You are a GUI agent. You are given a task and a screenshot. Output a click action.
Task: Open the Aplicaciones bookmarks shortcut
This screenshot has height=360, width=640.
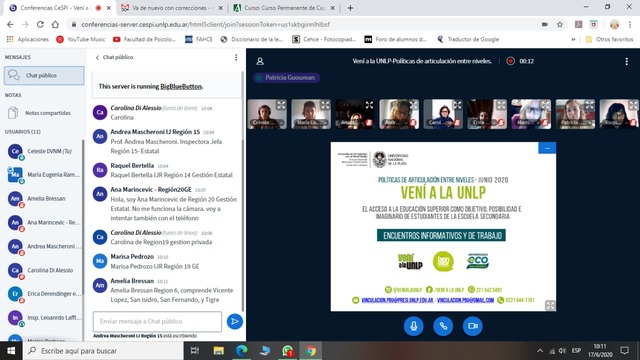pos(28,40)
